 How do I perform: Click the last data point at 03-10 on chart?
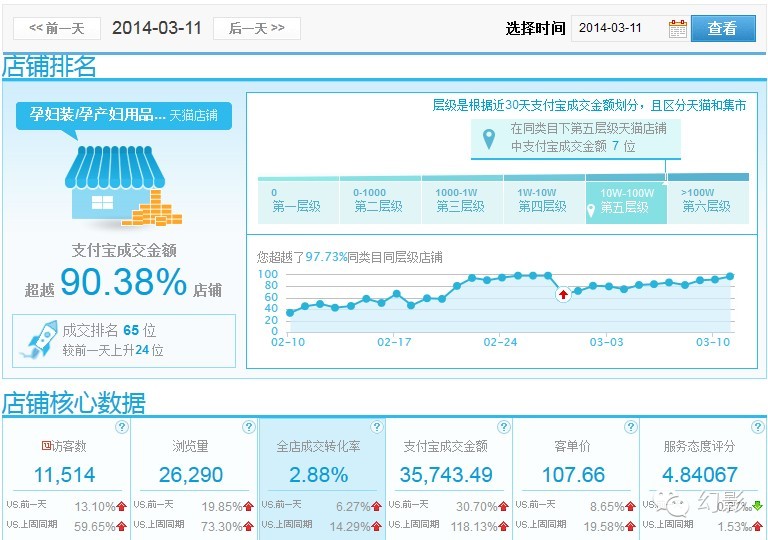click(x=730, y=276)
